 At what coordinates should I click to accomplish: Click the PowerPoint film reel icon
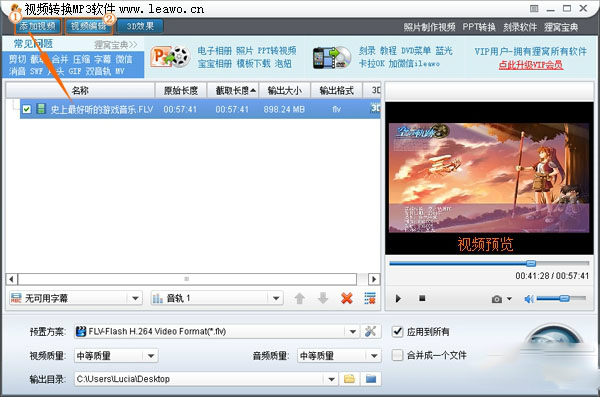coord(170,57)
